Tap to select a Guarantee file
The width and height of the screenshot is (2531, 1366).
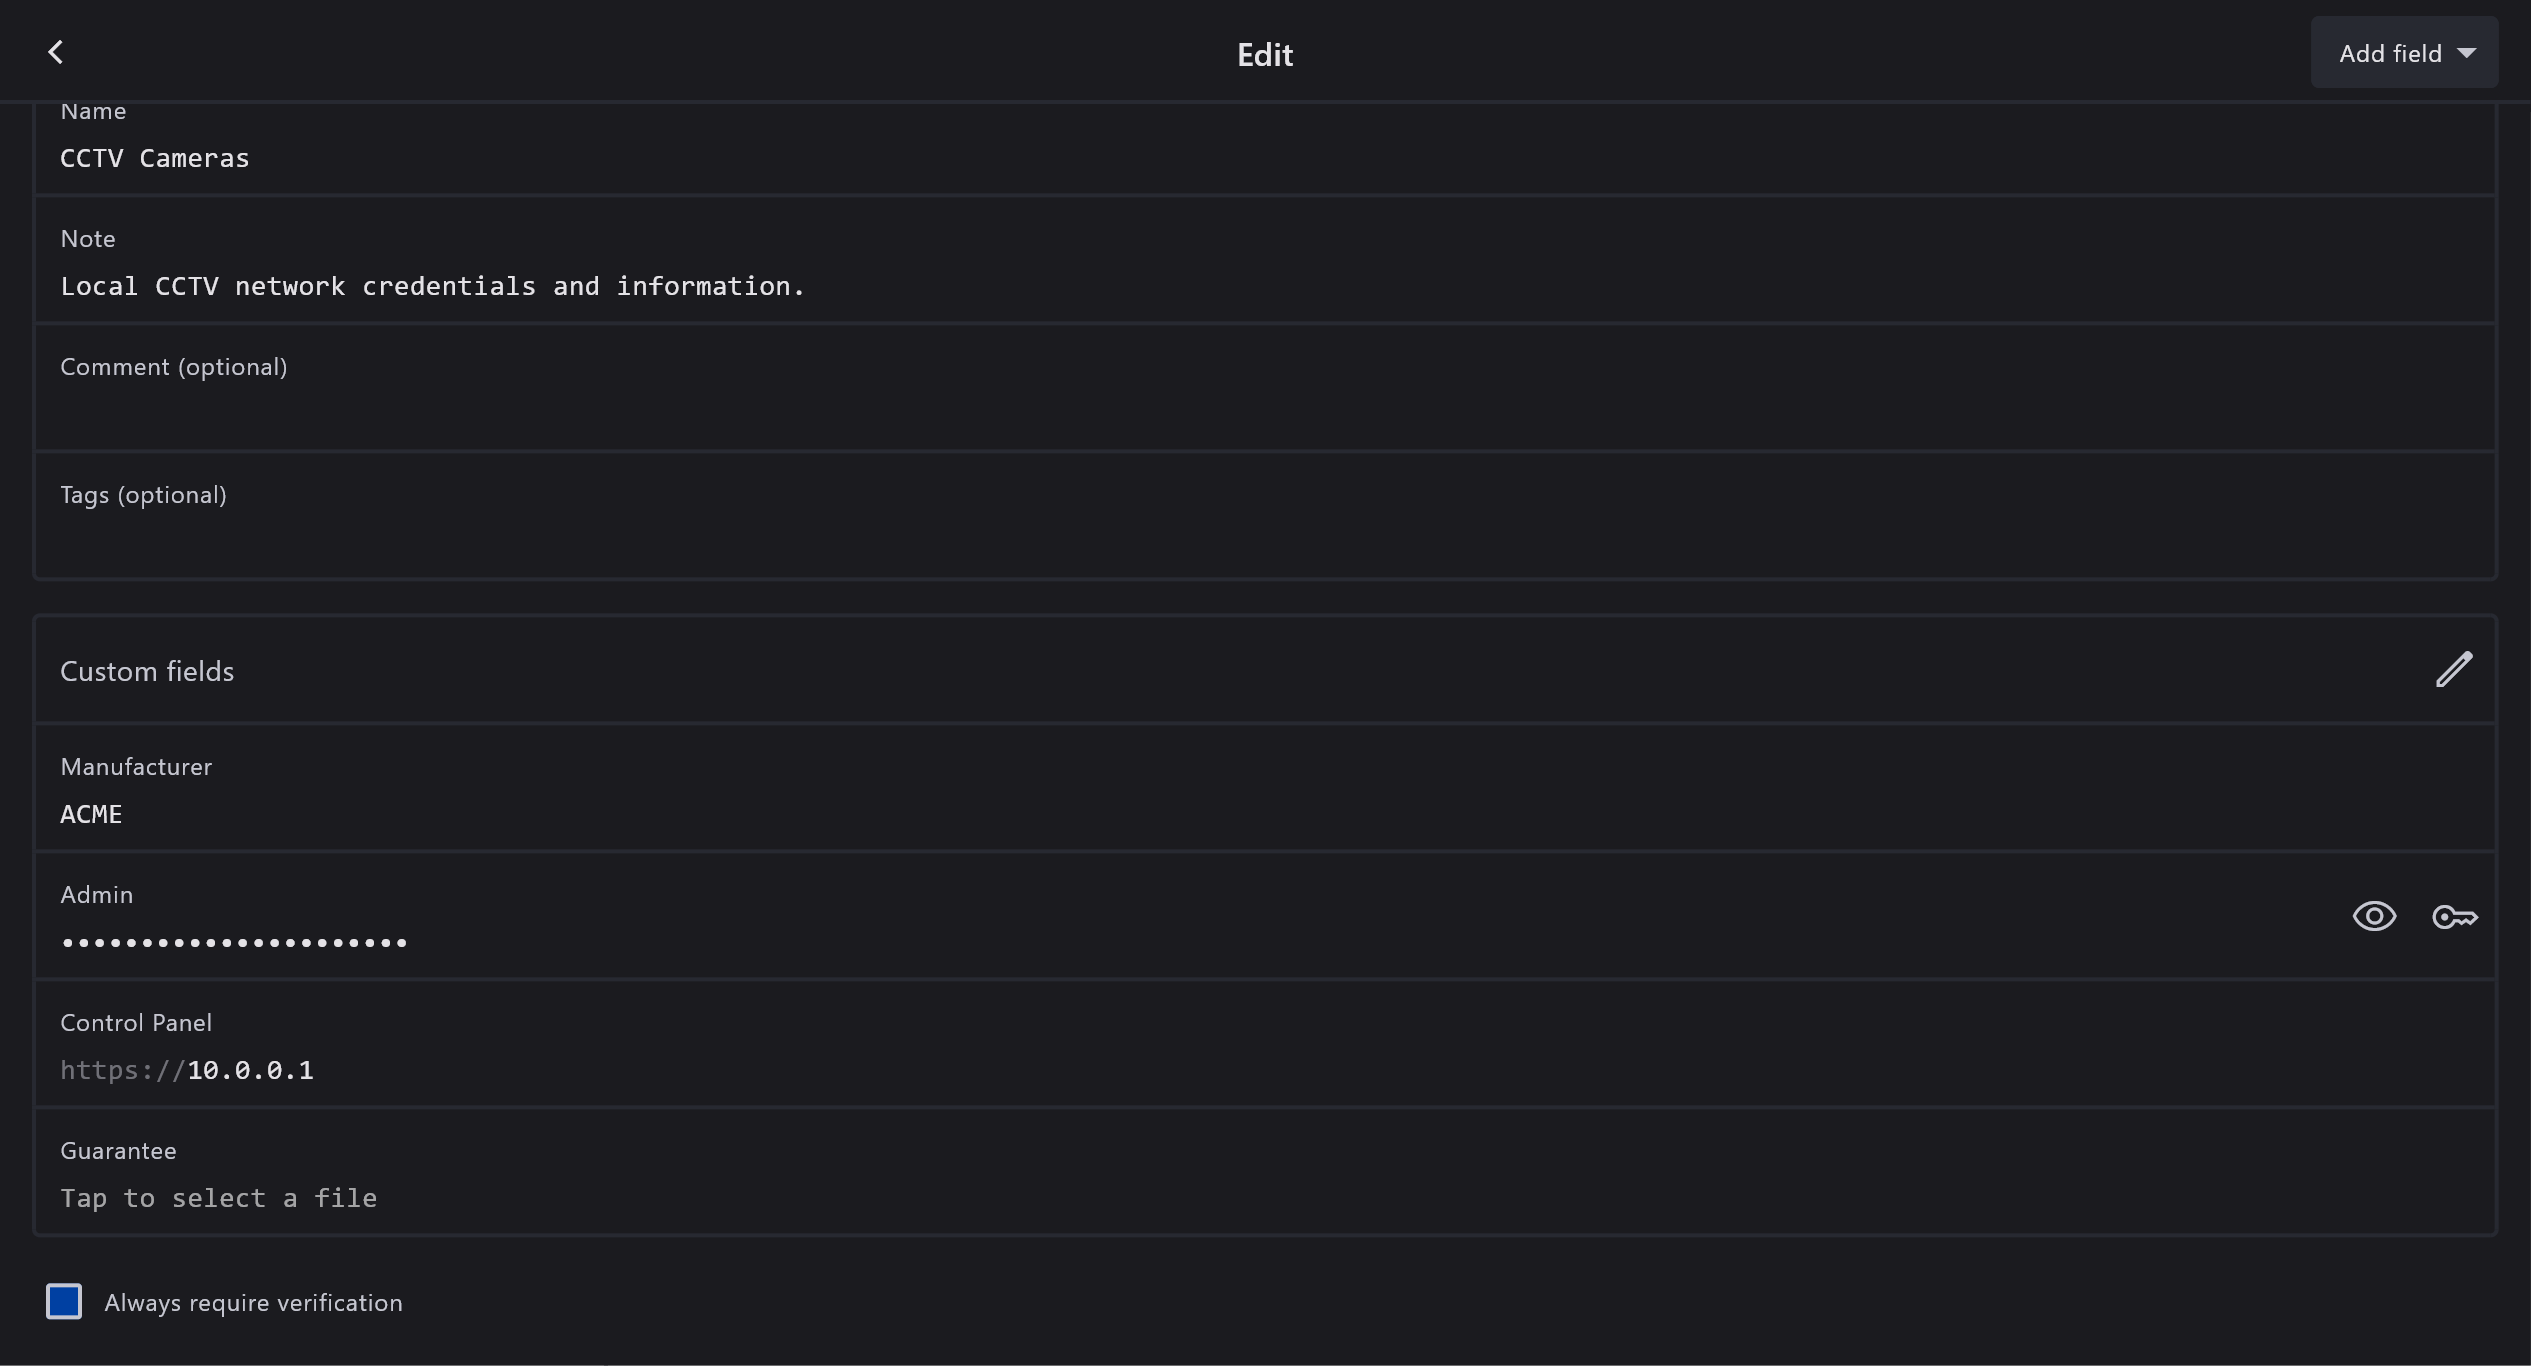218,1198
